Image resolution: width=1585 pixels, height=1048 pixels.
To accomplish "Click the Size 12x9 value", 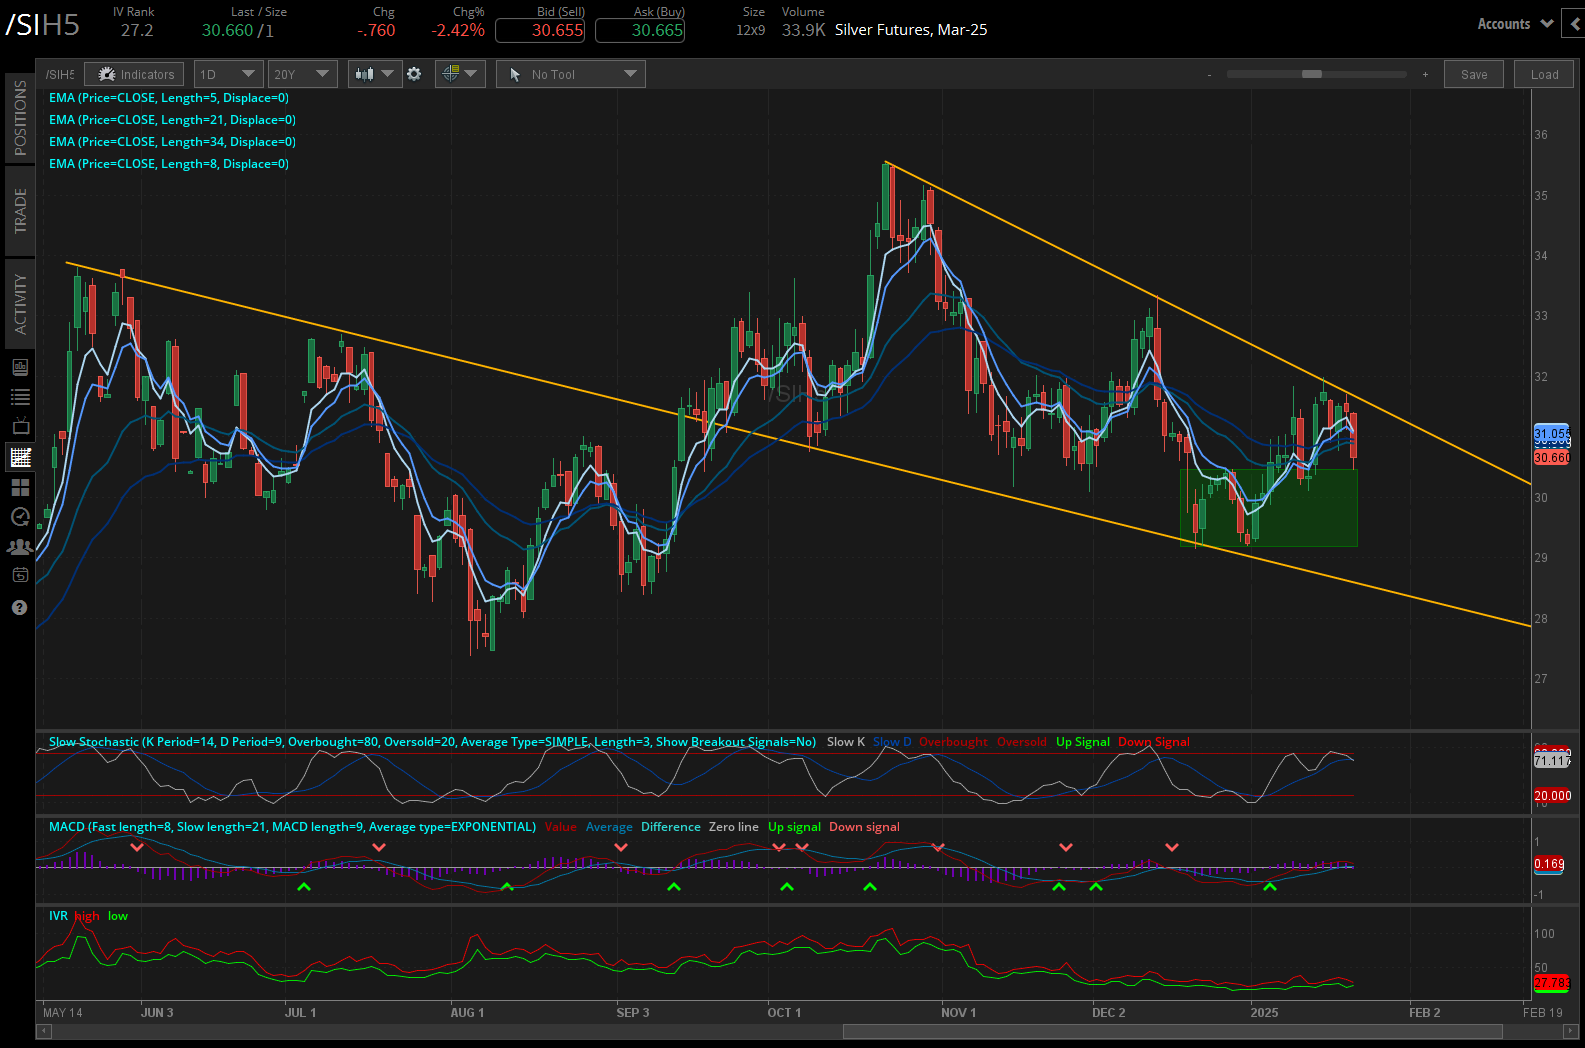I will (751, 30).
